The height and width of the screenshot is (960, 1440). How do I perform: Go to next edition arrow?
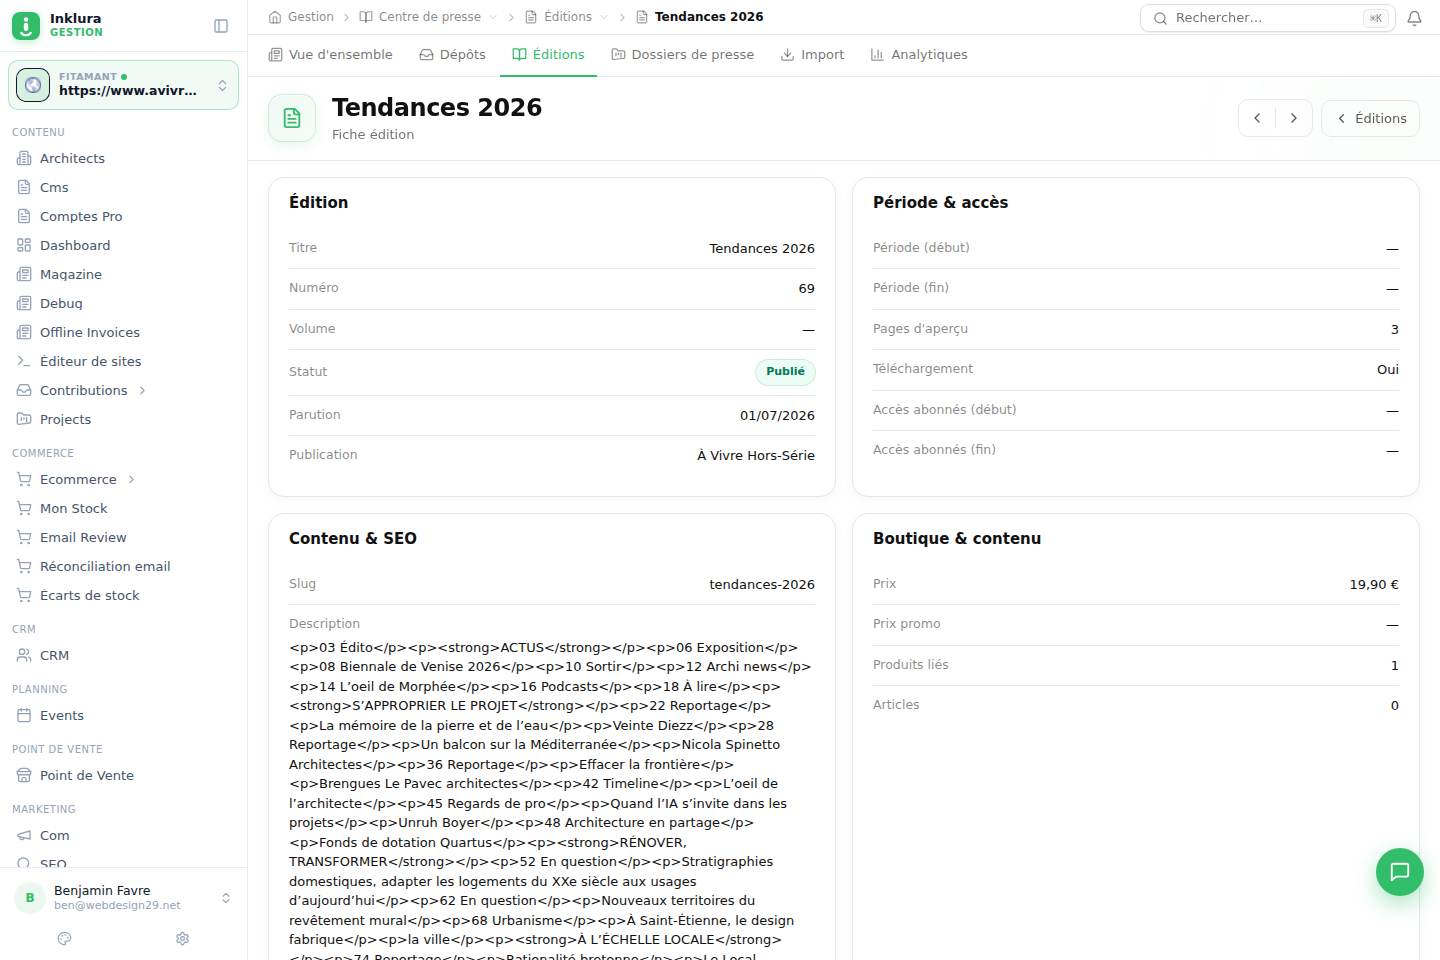tap(1294, 118)
